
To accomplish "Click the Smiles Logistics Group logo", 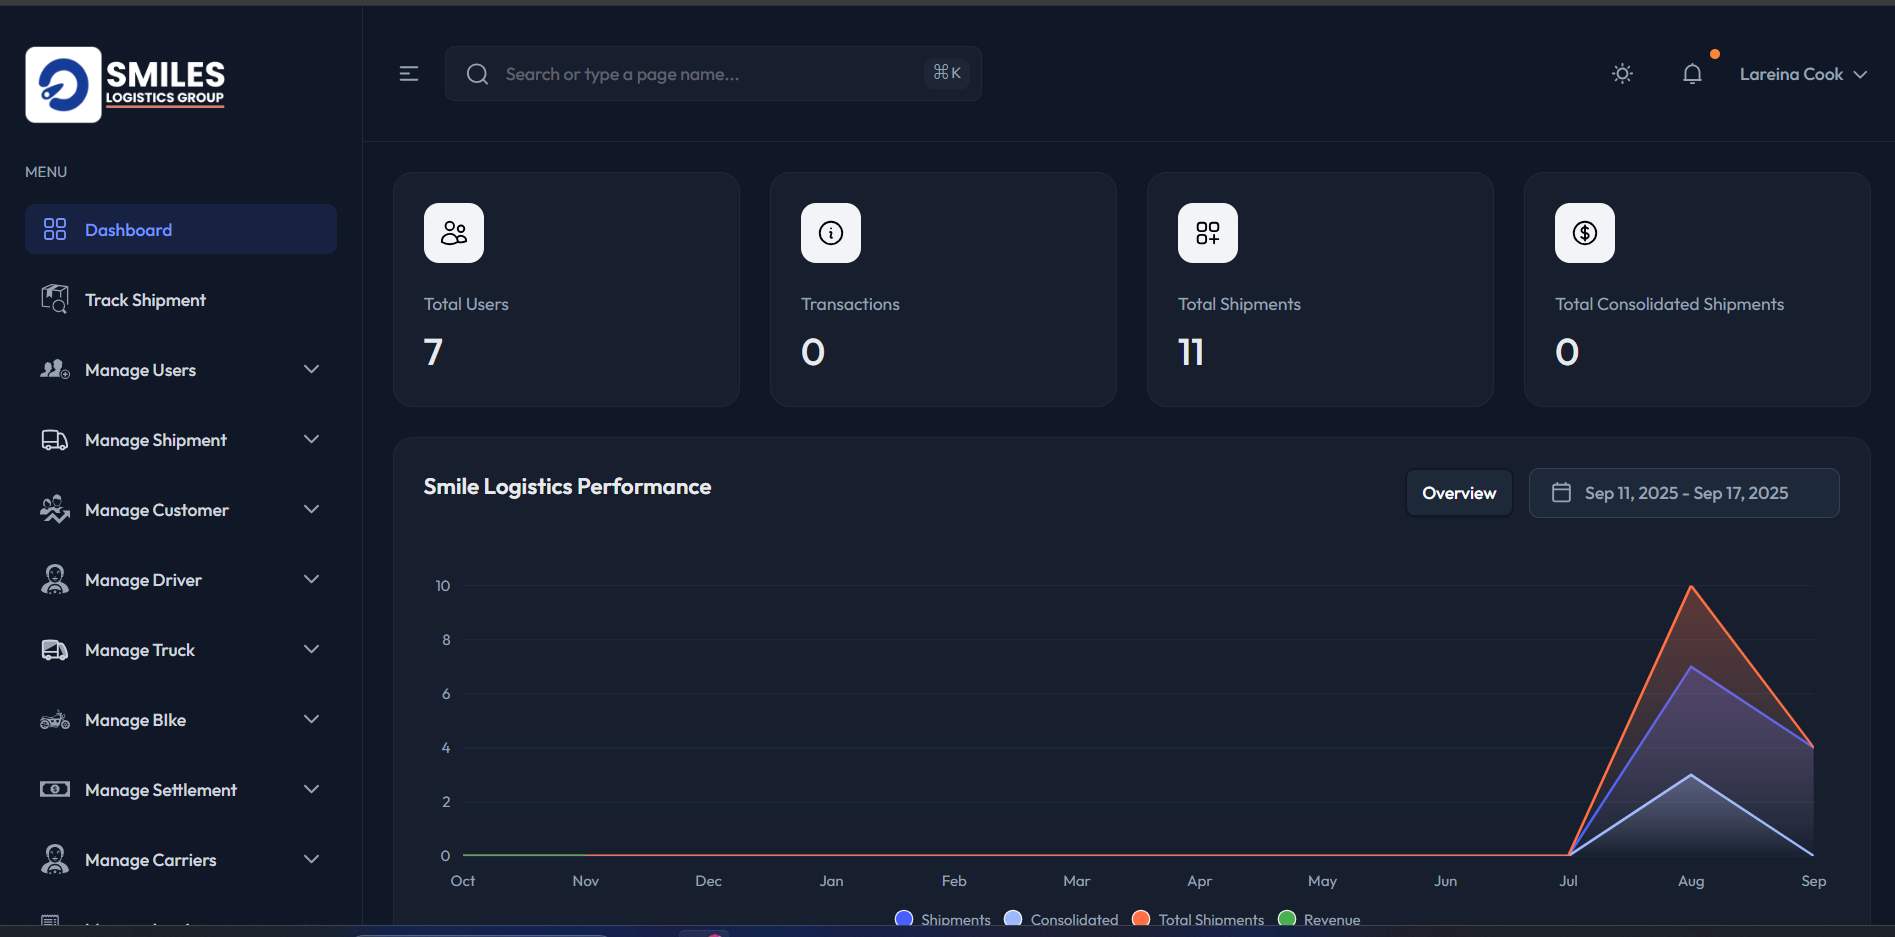I will point(126,85).
